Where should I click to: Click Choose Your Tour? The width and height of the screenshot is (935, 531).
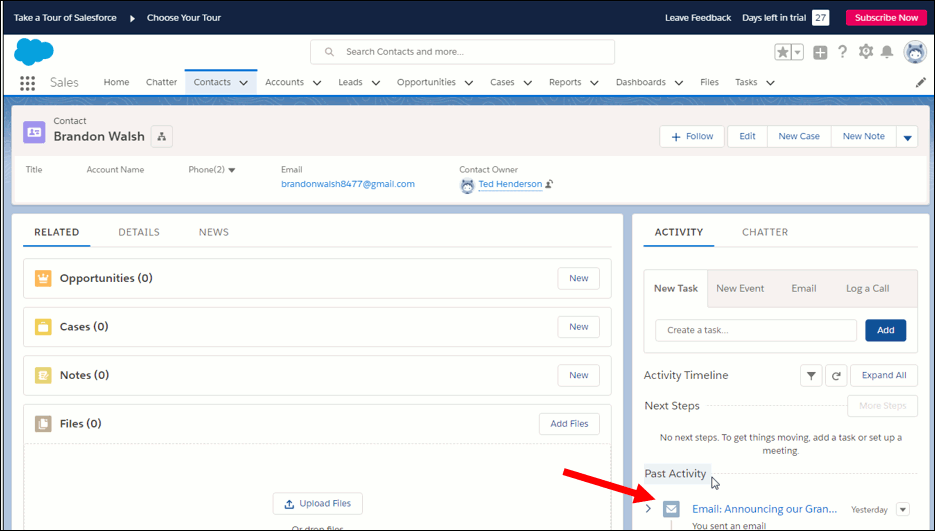pos(184,18)
